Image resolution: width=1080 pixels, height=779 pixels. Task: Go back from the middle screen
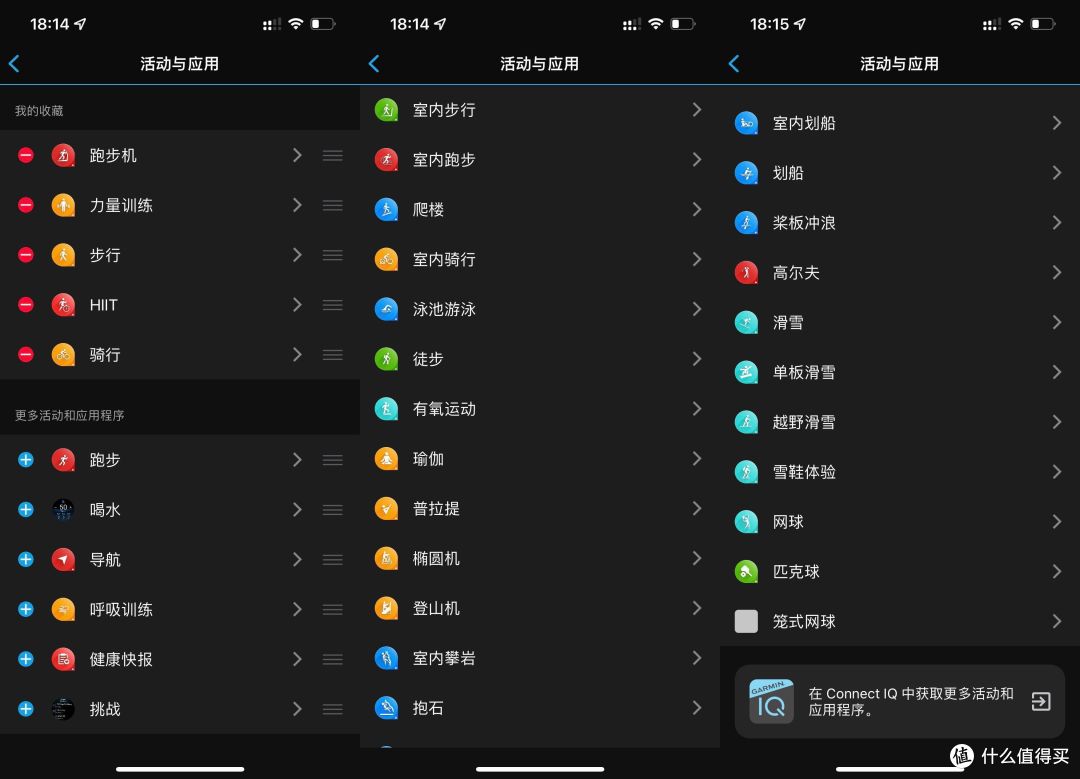click(374, 64)
